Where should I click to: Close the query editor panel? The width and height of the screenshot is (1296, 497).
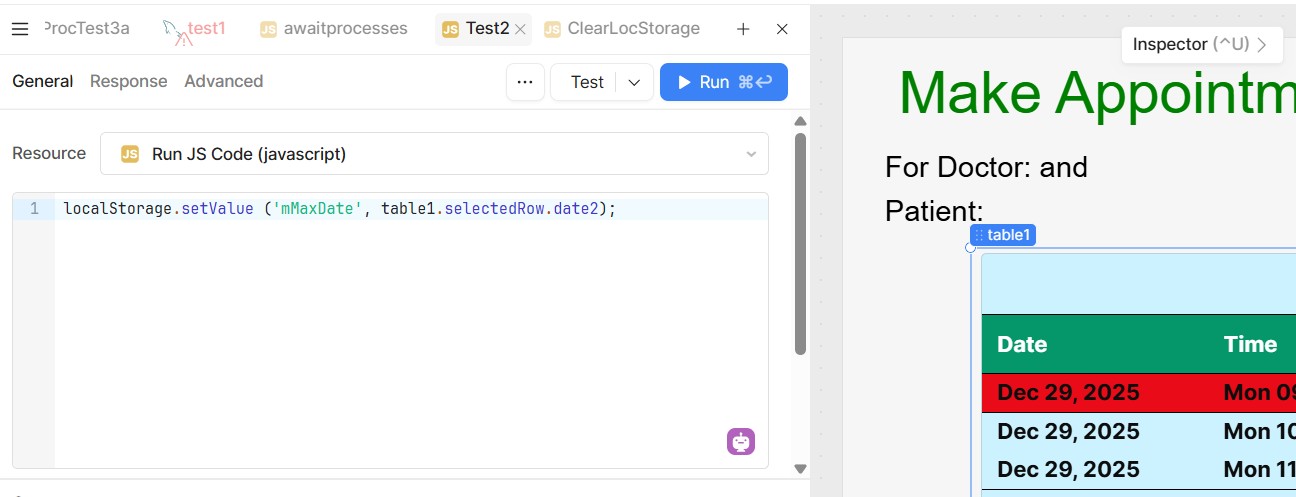coord(782,29)
